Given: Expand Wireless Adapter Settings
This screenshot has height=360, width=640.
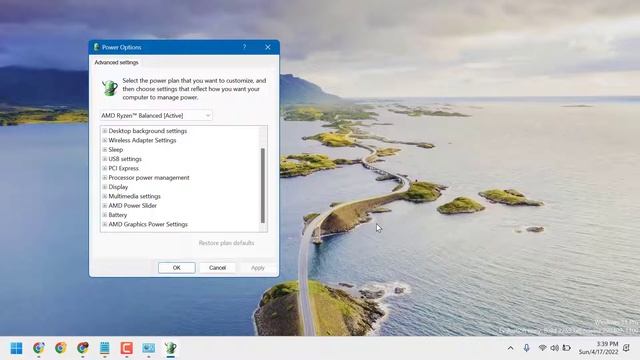Looking at the screenshot, I should click(104, 140).
